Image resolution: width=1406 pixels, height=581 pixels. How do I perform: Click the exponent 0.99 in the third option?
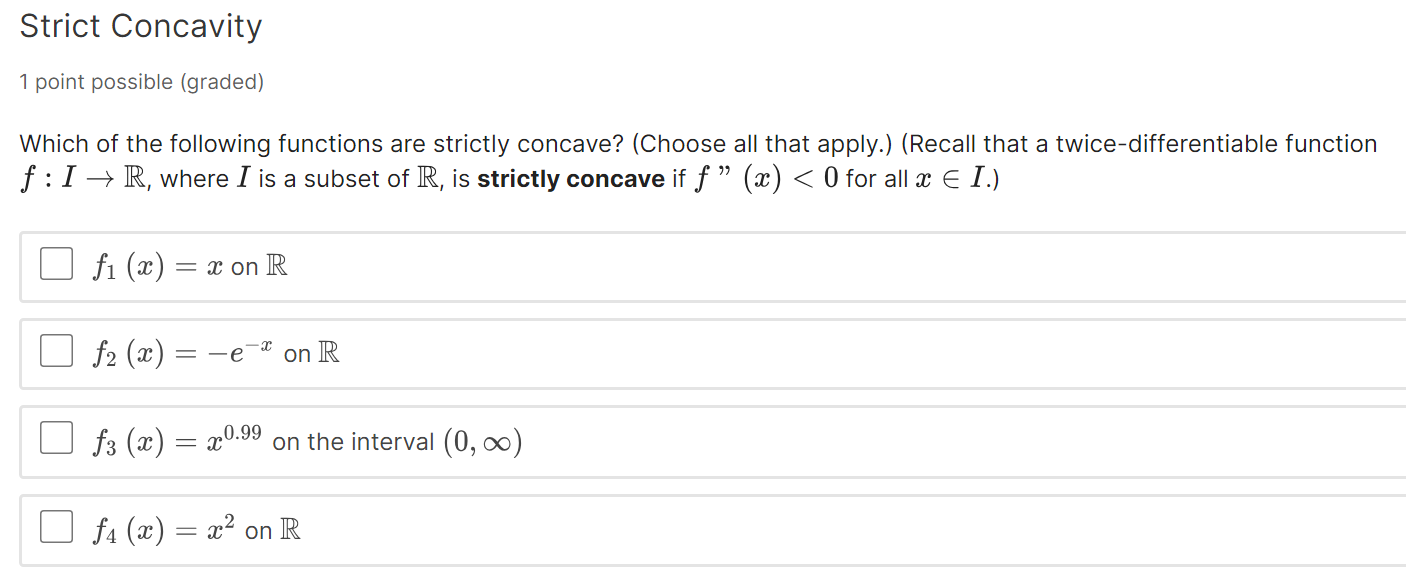coord(242,430)
